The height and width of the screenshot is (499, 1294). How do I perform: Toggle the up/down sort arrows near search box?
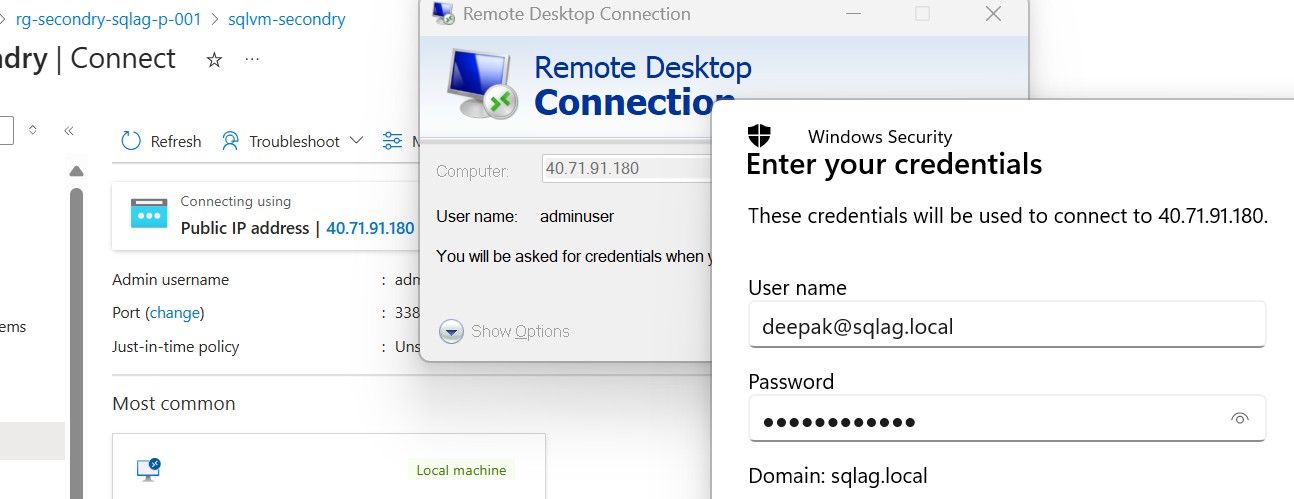pyautogui.click(x=33, y=130)
